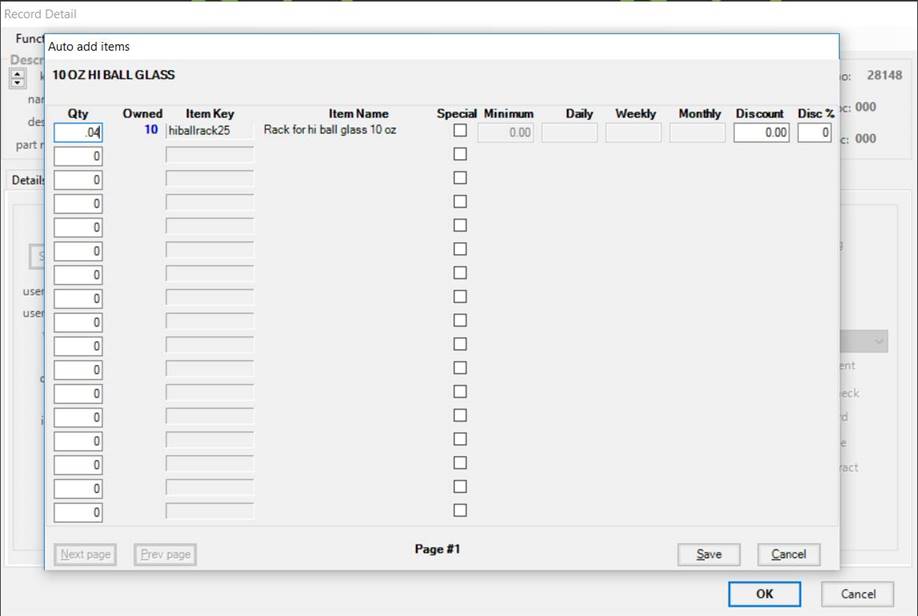Click the Save button

708,554
